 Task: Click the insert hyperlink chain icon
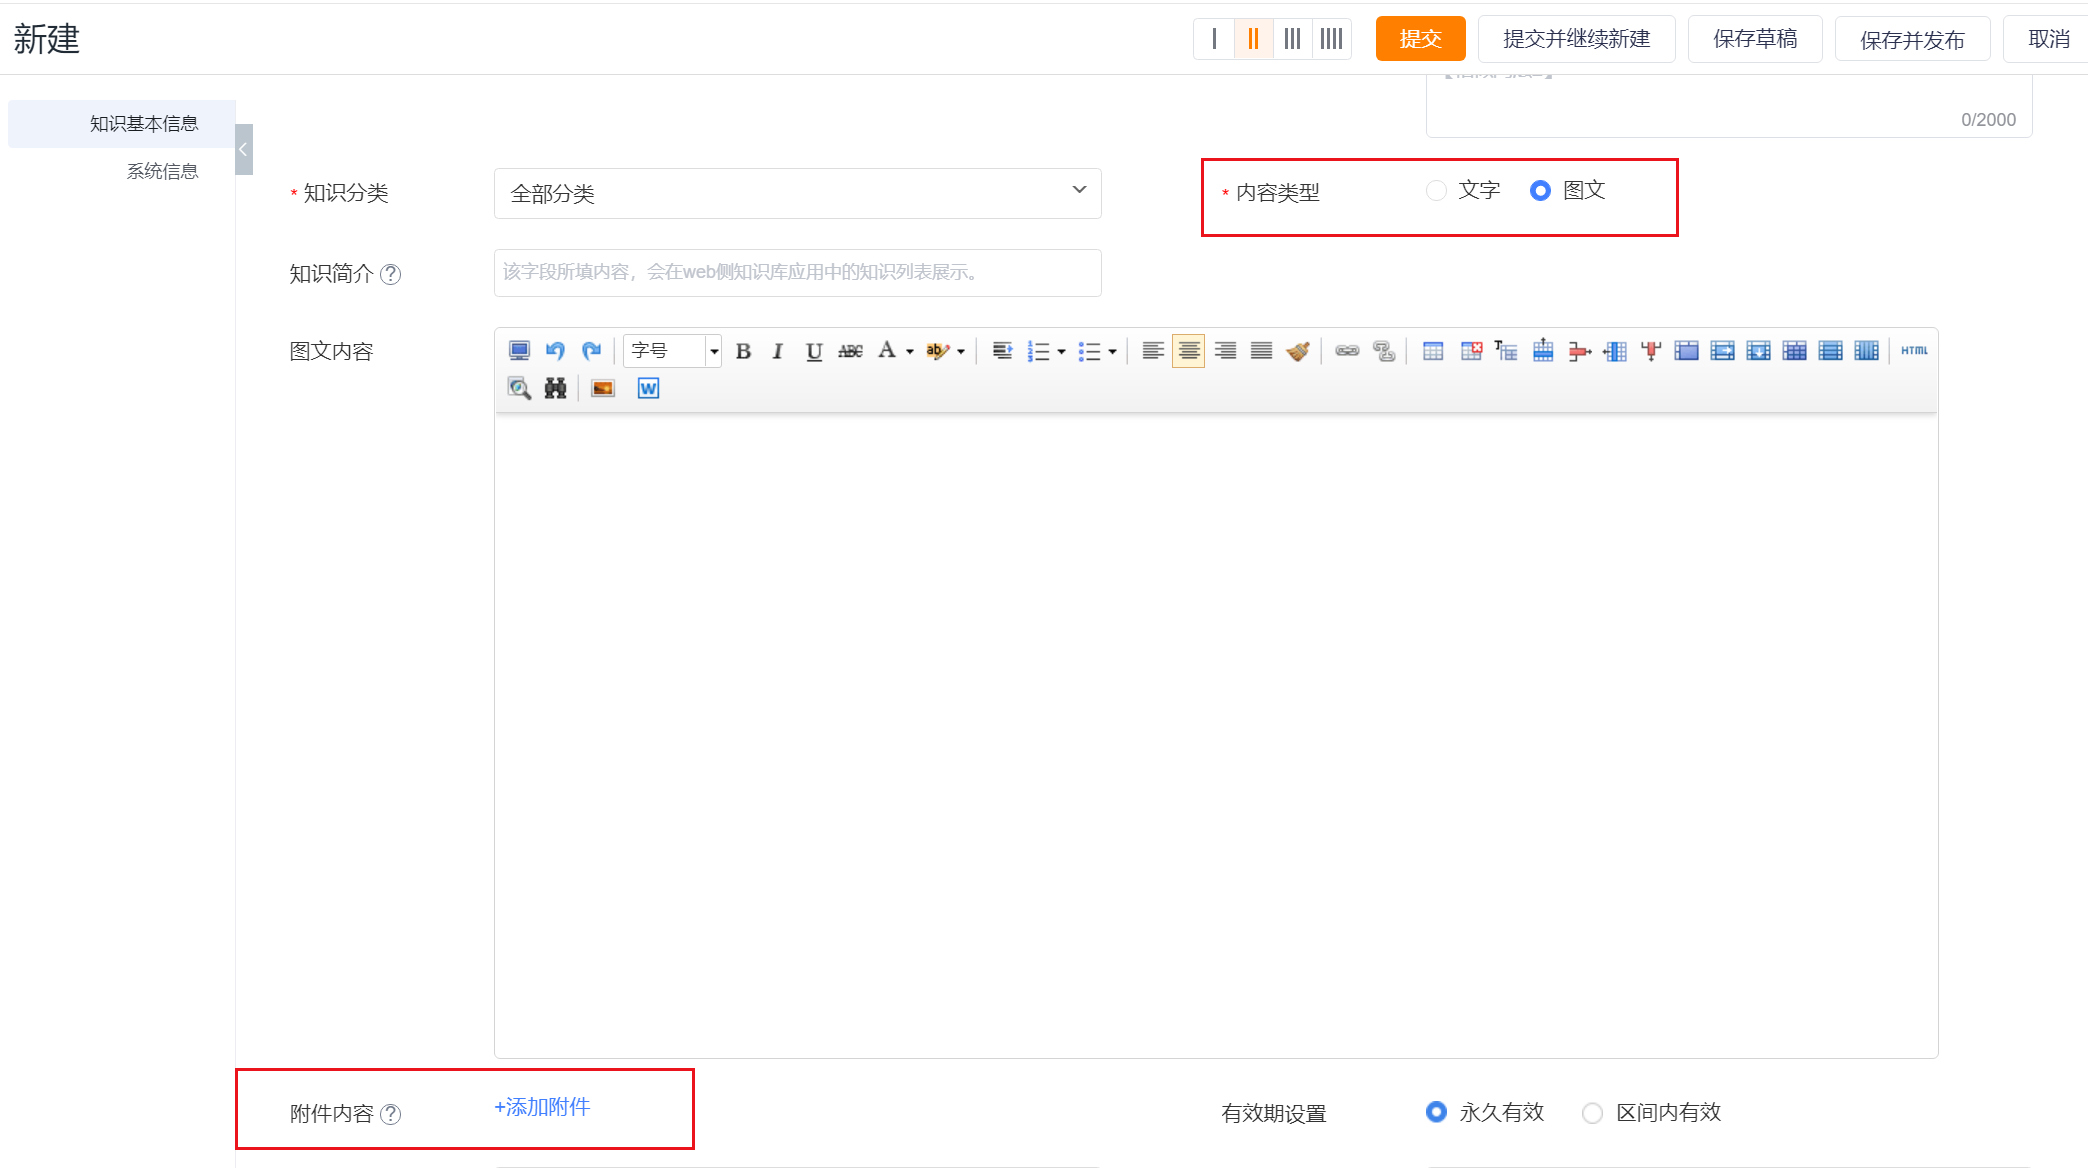1347,351
